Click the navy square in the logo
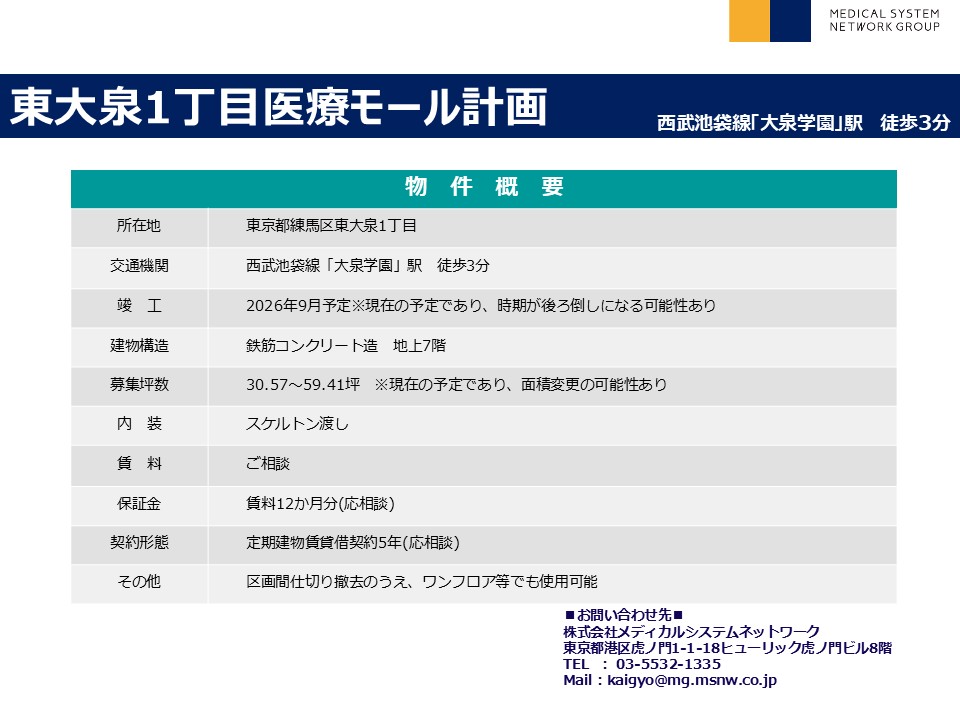Image resolution: width=960 pixels, height=720 pixels. [x=790, y=21]
